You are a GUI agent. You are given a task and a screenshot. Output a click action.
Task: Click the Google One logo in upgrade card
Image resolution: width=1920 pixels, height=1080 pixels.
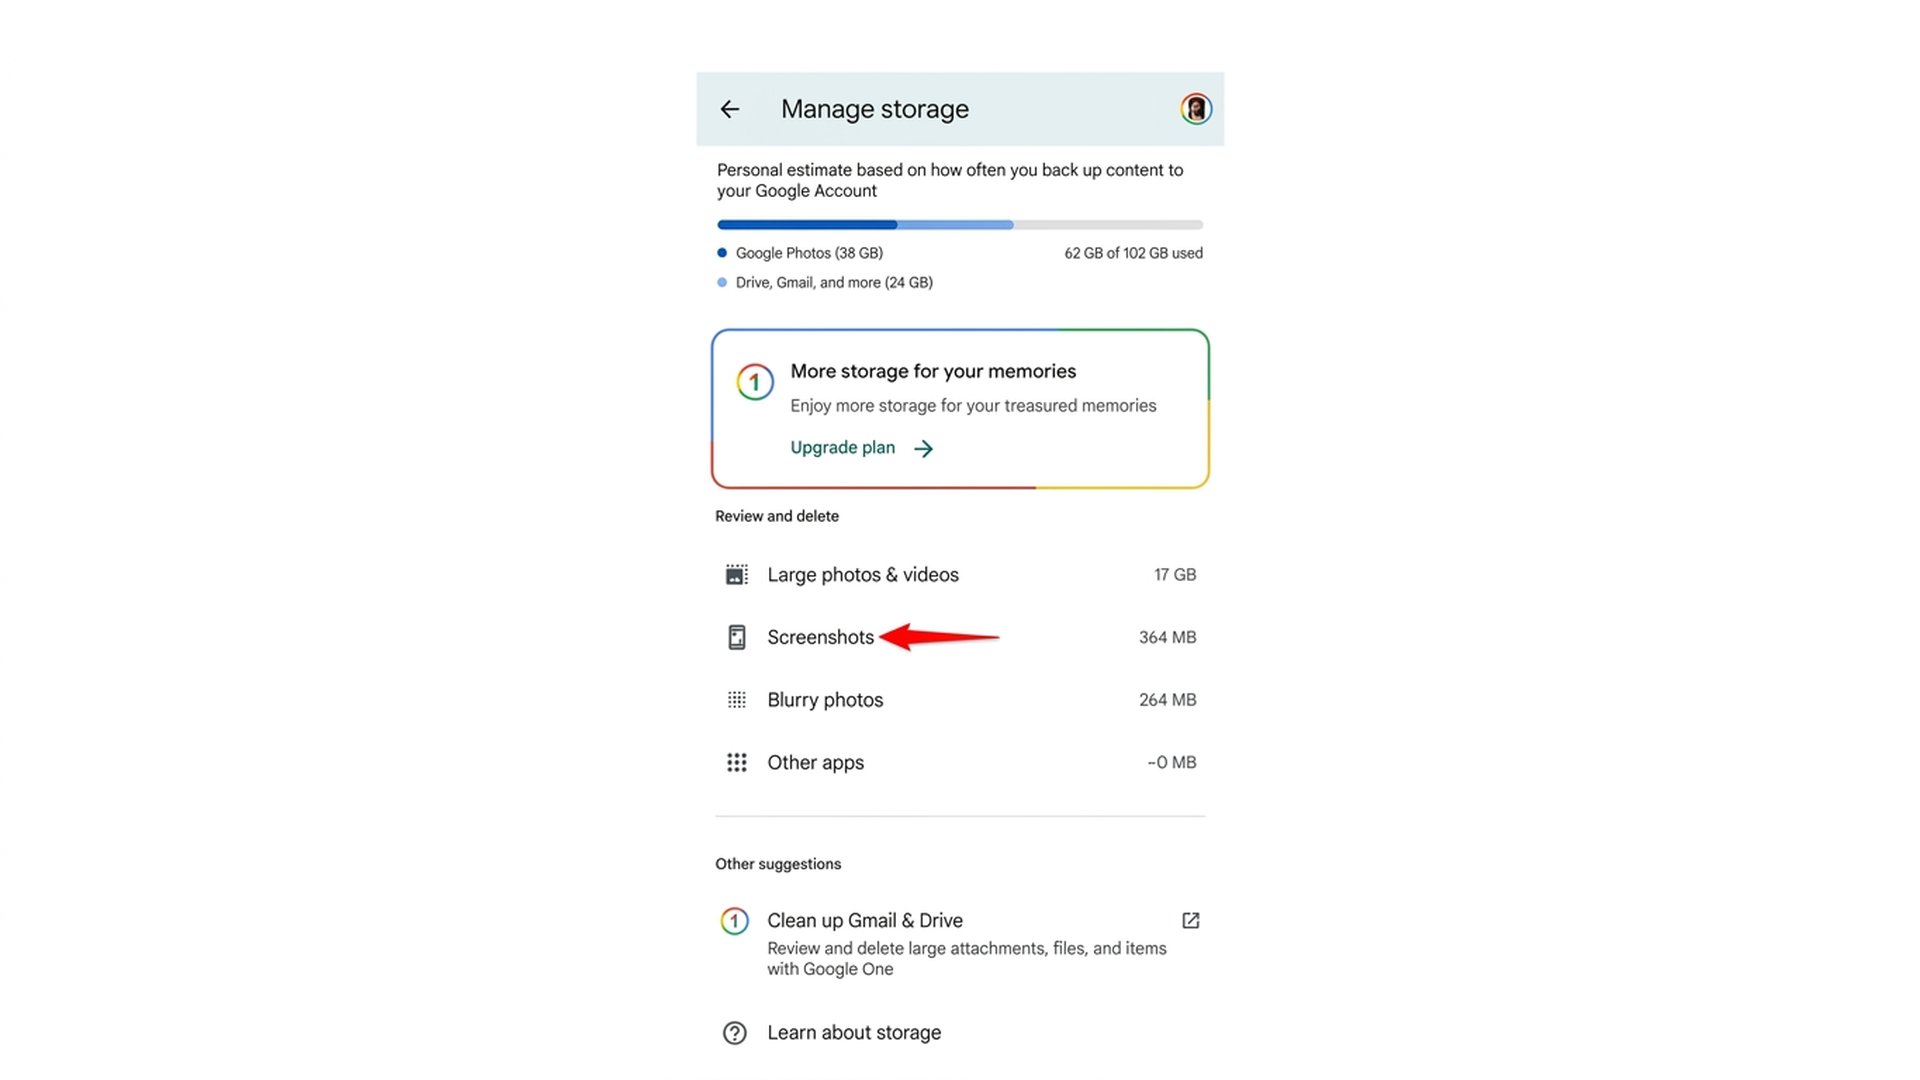pyautogui.click(x=755, y=382)
